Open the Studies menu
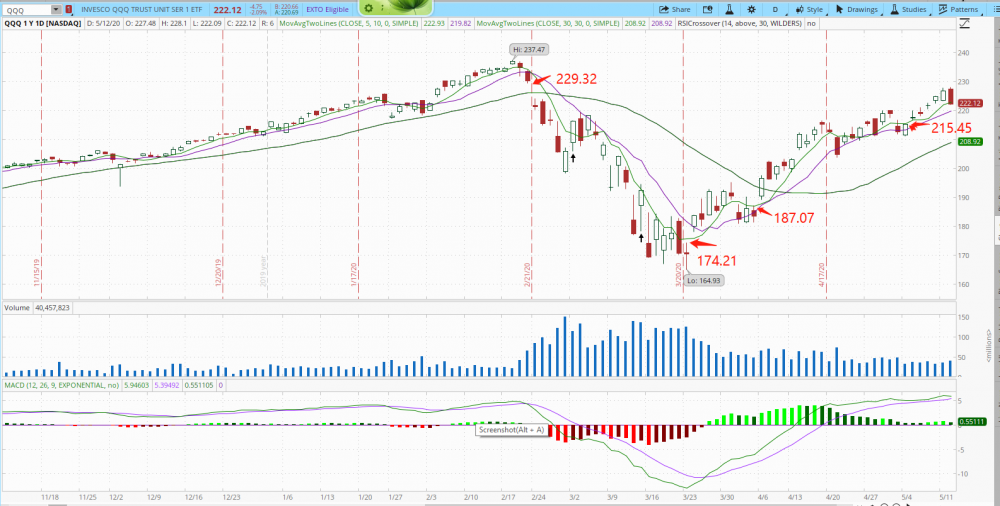Screen dimensions: 1000x506 [908, 9]
